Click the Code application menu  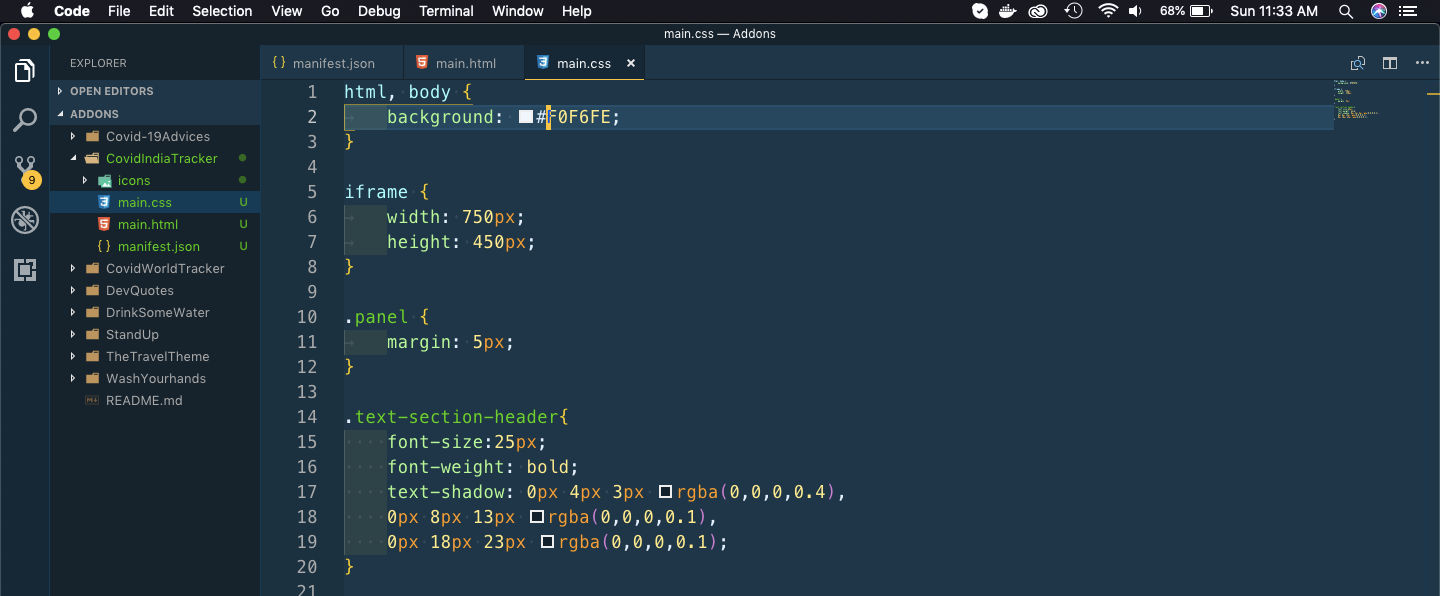point(72,11)
